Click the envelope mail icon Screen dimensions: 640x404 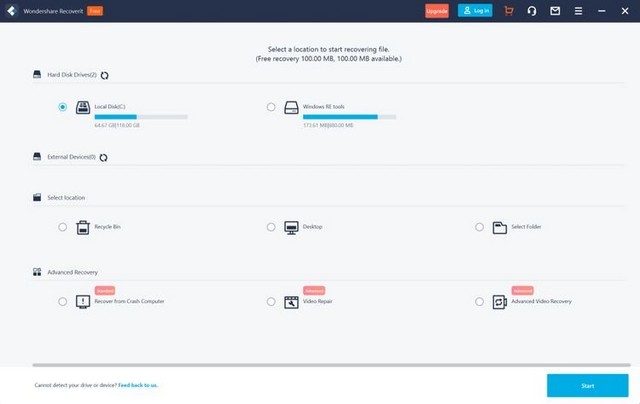[x=555, y=11]
